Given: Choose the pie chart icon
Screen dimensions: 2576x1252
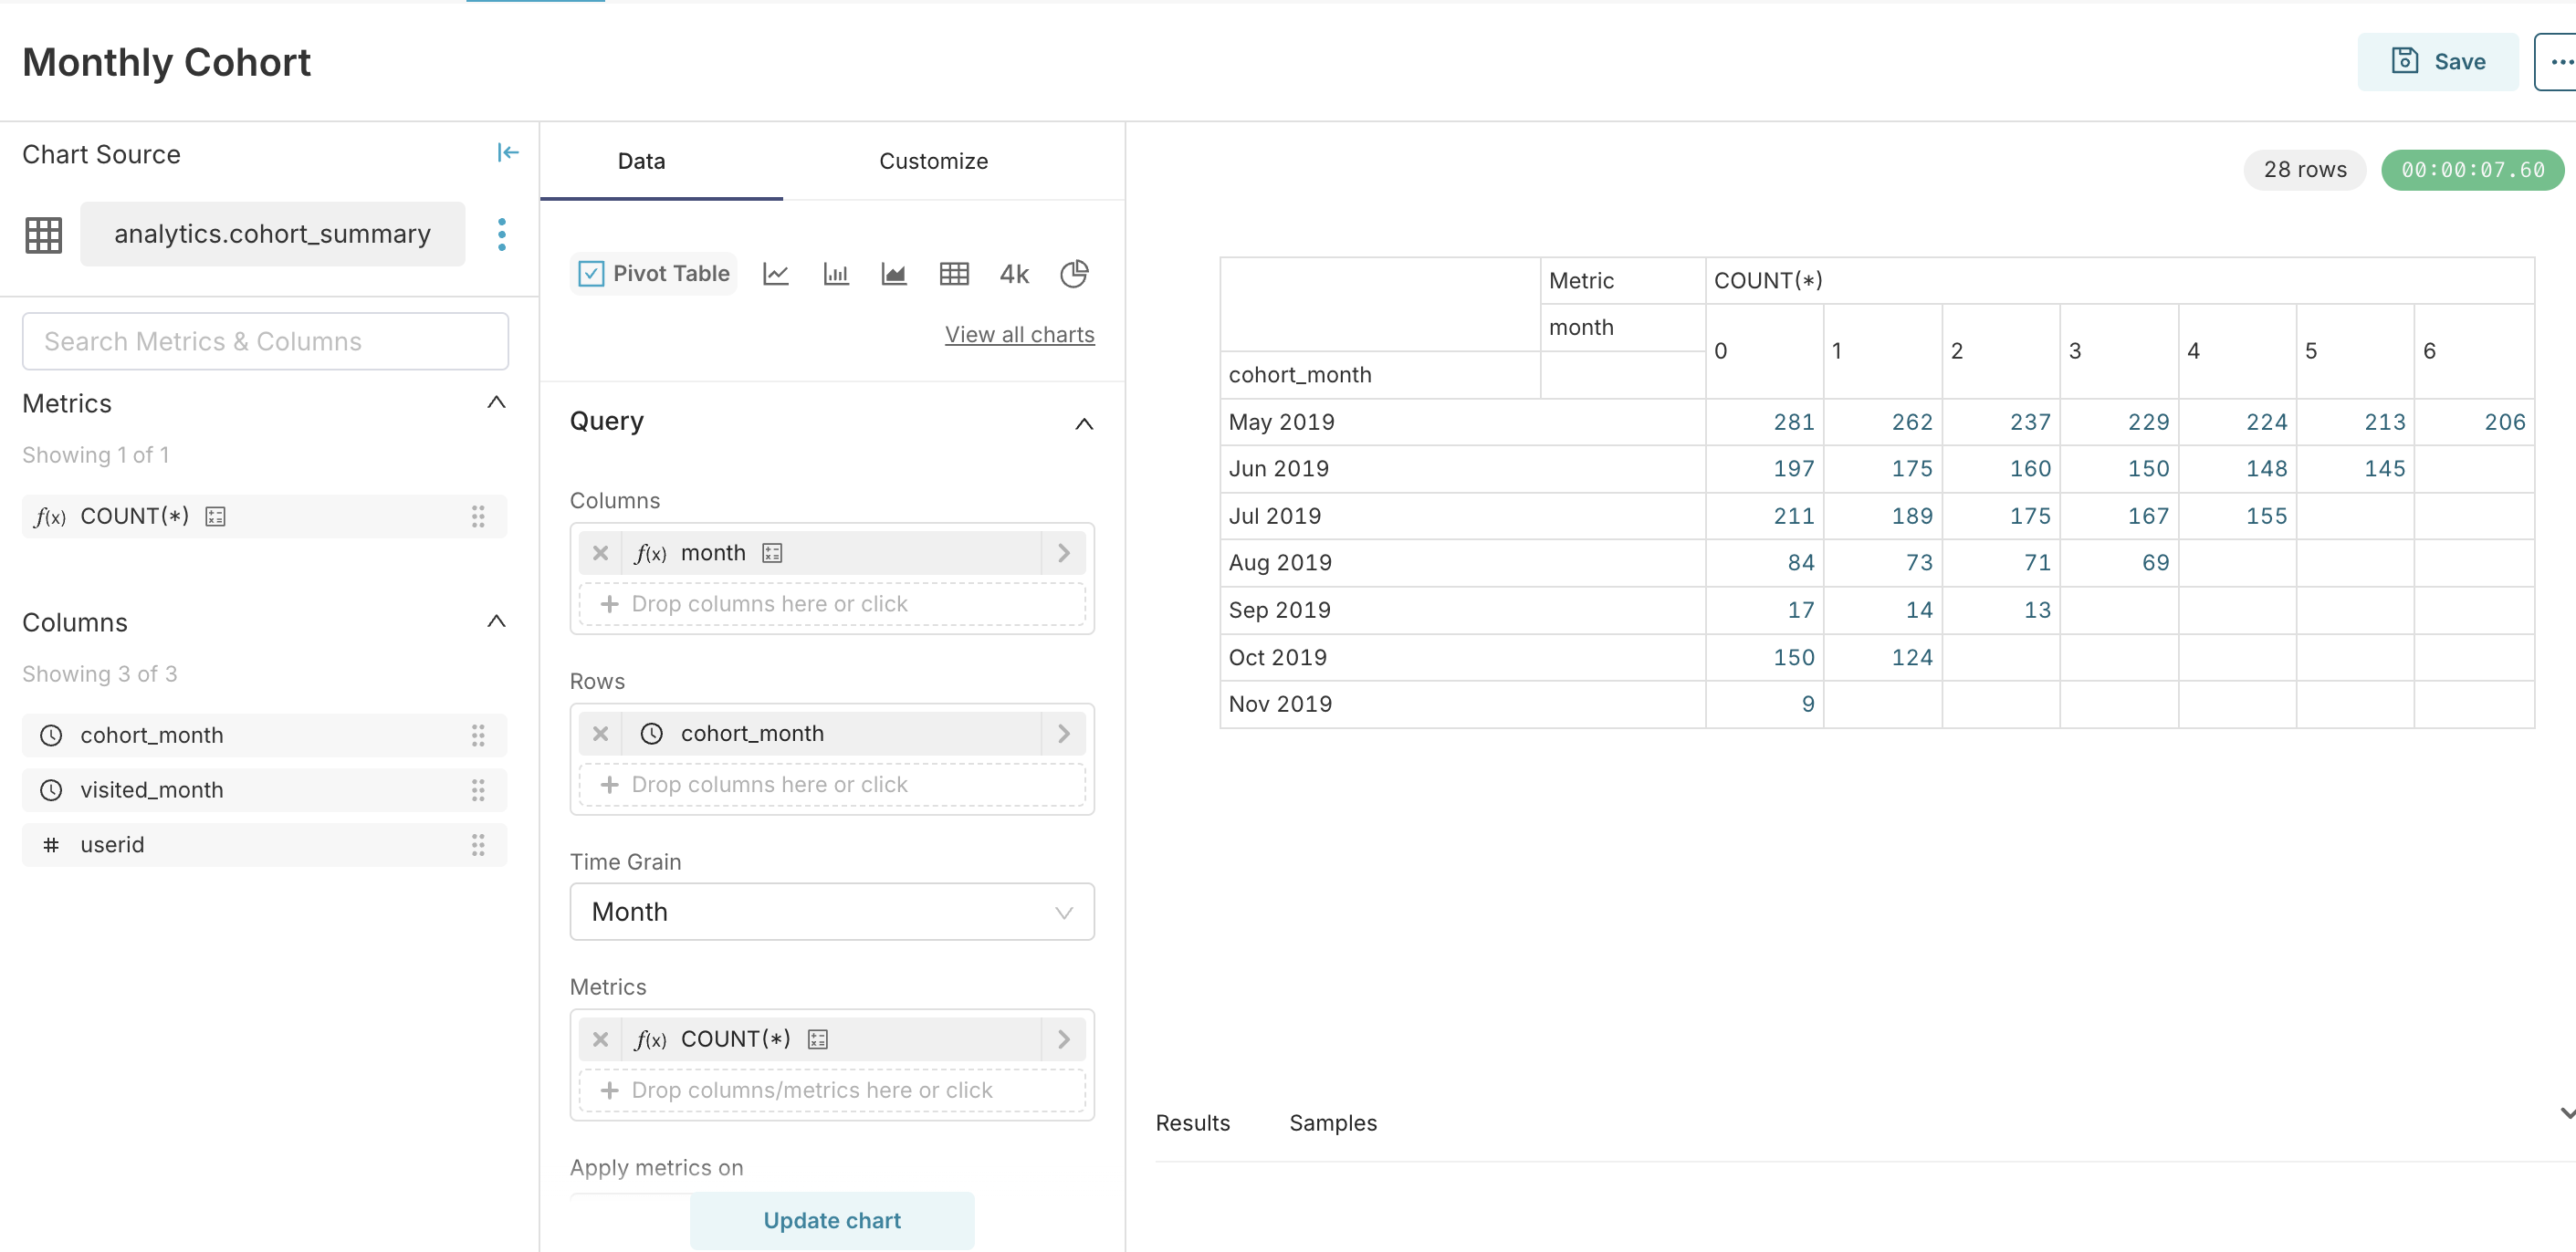Looking at the screenshot, I should pos(1073,274).
